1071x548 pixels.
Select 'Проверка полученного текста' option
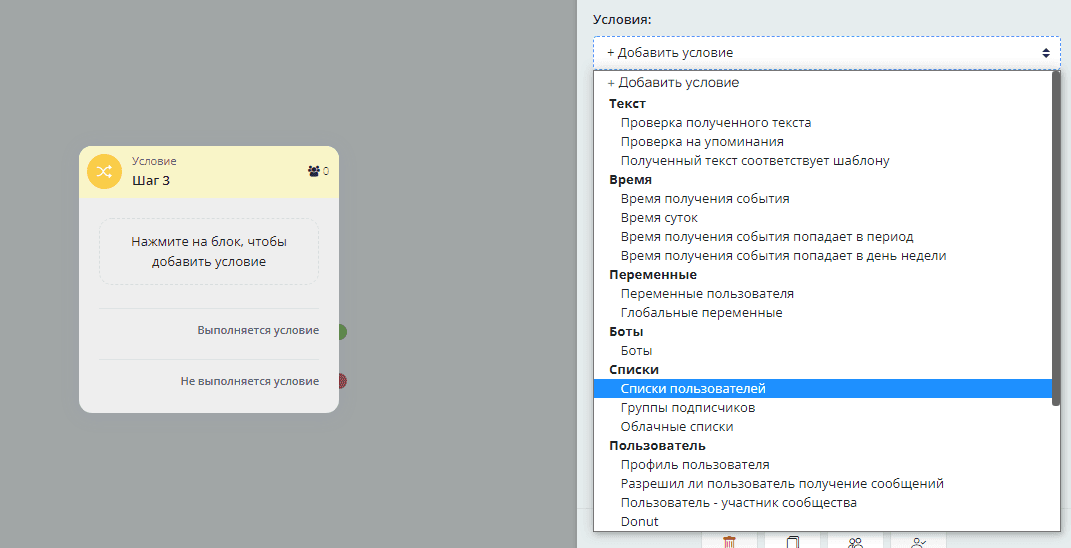pyautogui.click(x=715, y=123)
